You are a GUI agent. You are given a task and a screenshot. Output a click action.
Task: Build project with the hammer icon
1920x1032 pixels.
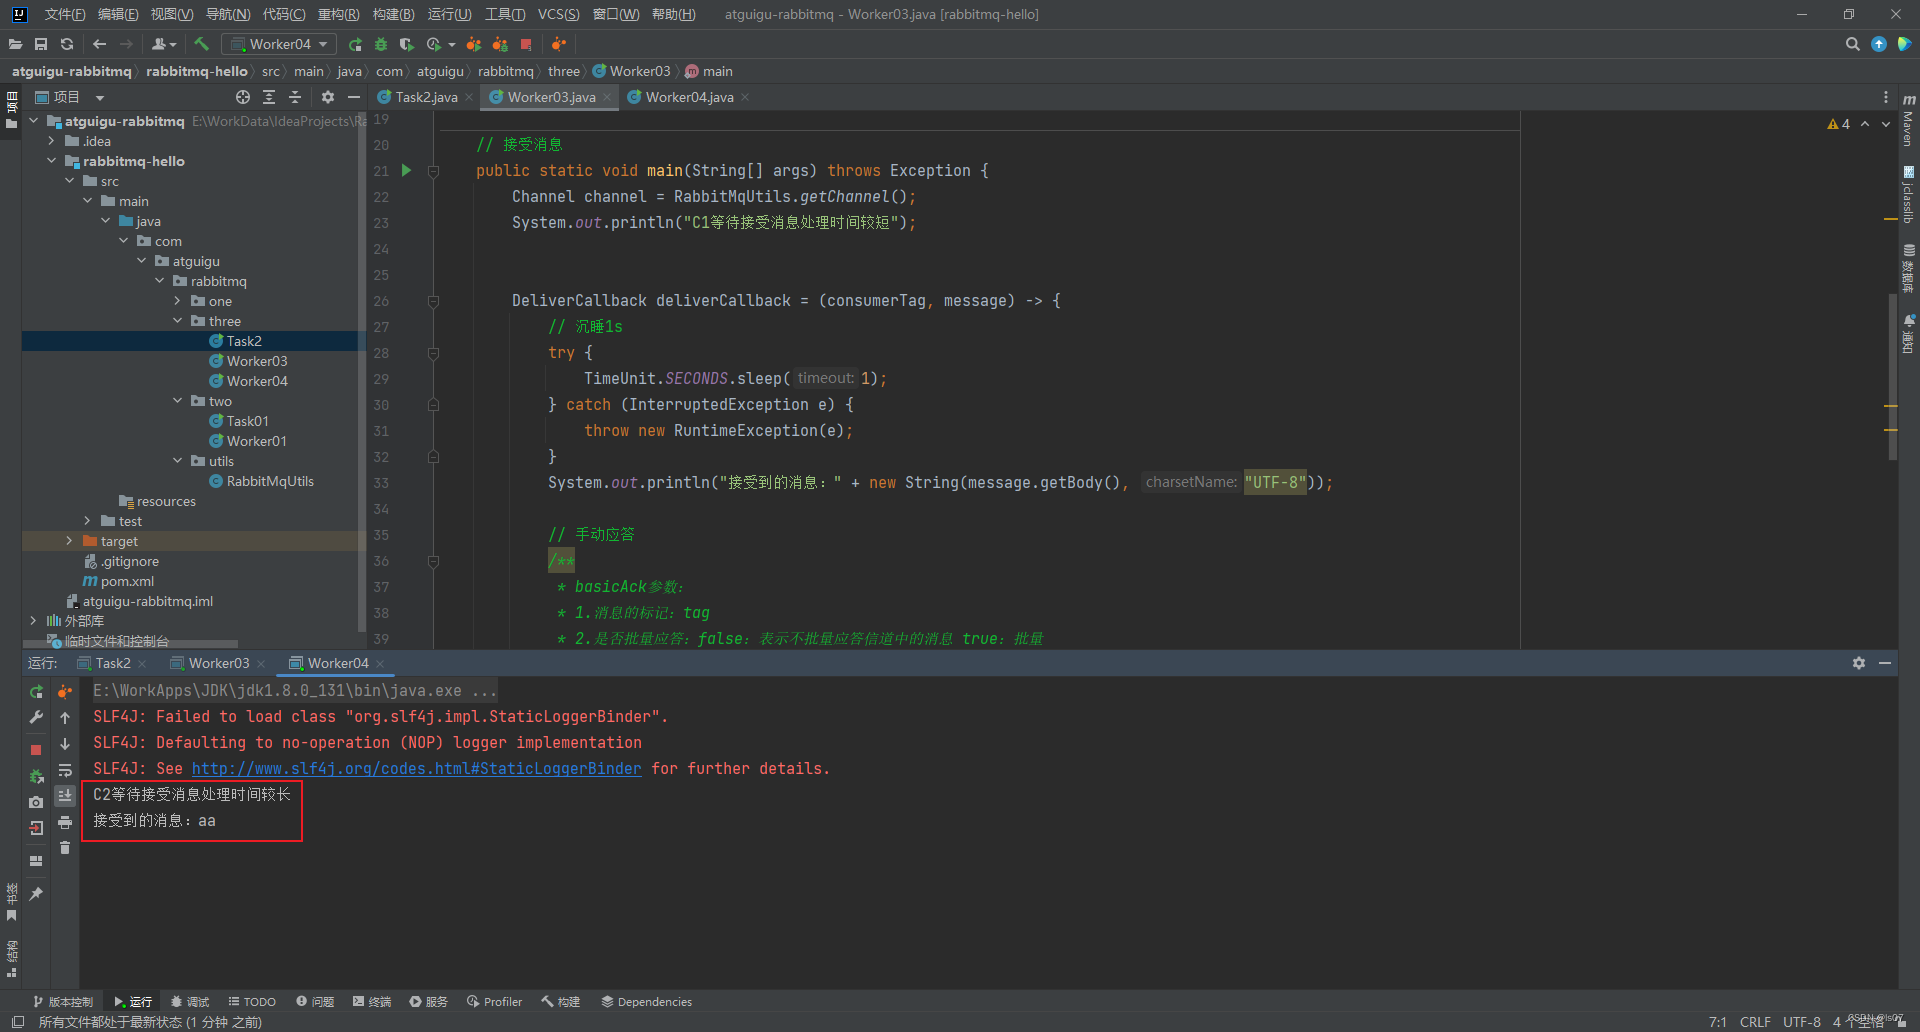click(201, 44)
